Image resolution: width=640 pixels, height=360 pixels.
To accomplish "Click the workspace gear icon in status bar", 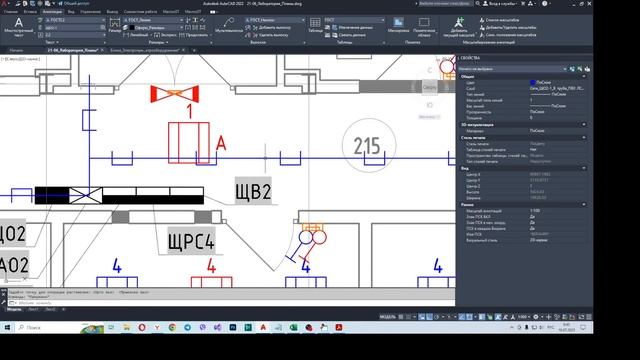I will [536, 317].
